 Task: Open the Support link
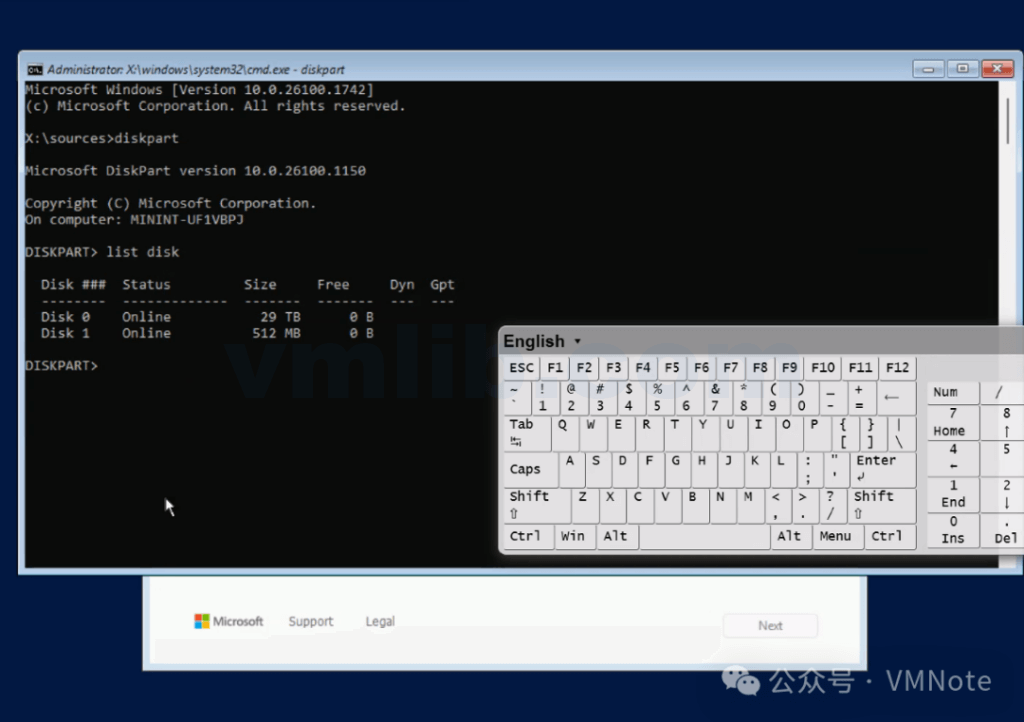[x=310, y=622]
